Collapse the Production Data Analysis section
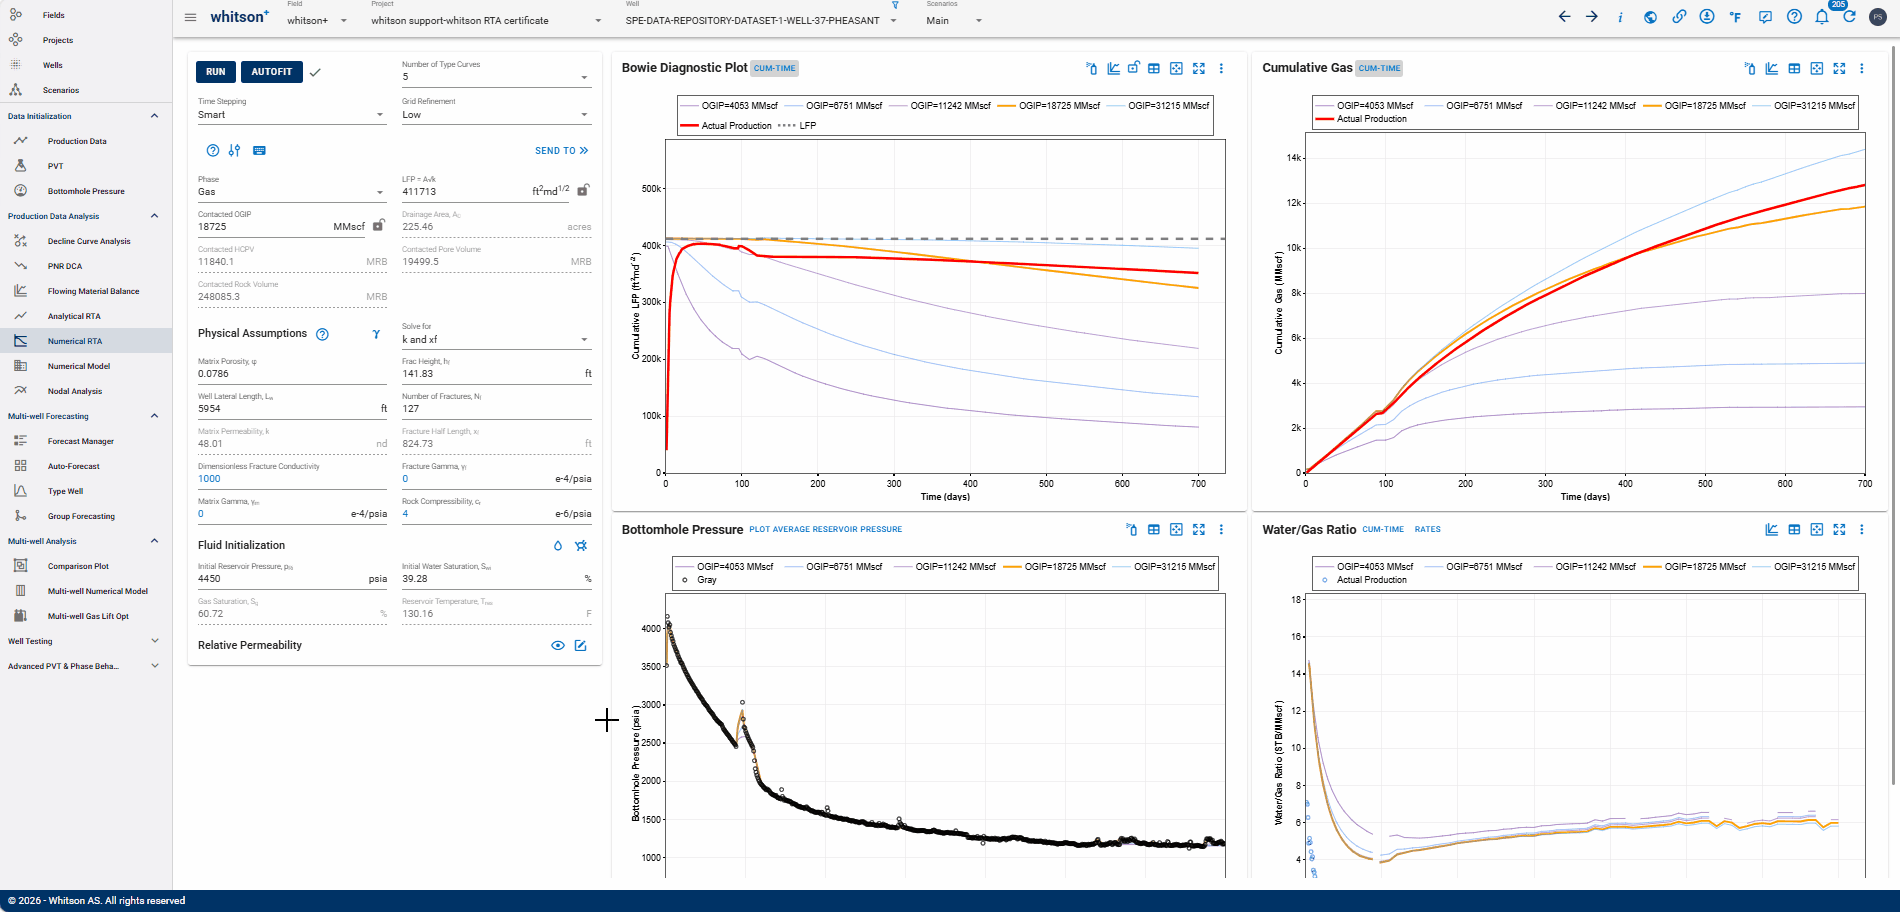Viewport: 1900px width, 912px height. point(154,216)
